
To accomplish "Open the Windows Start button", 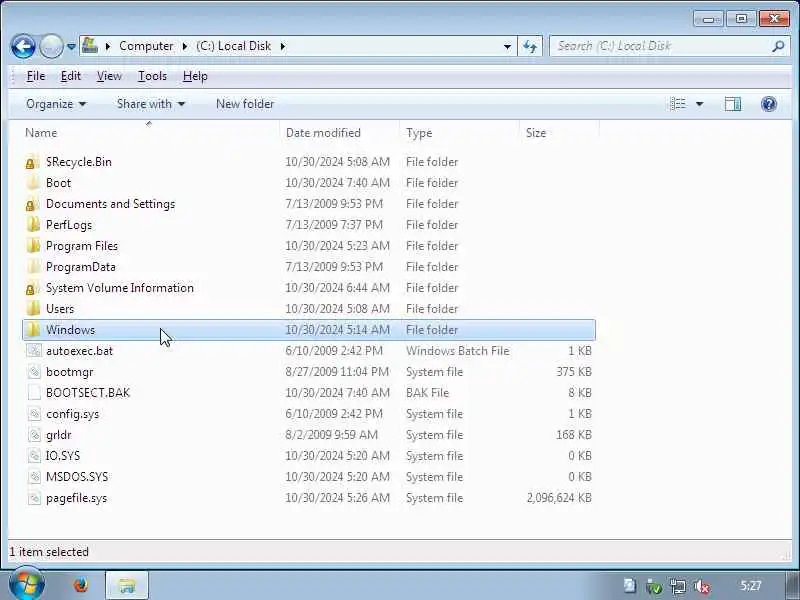I will [27, 584].
